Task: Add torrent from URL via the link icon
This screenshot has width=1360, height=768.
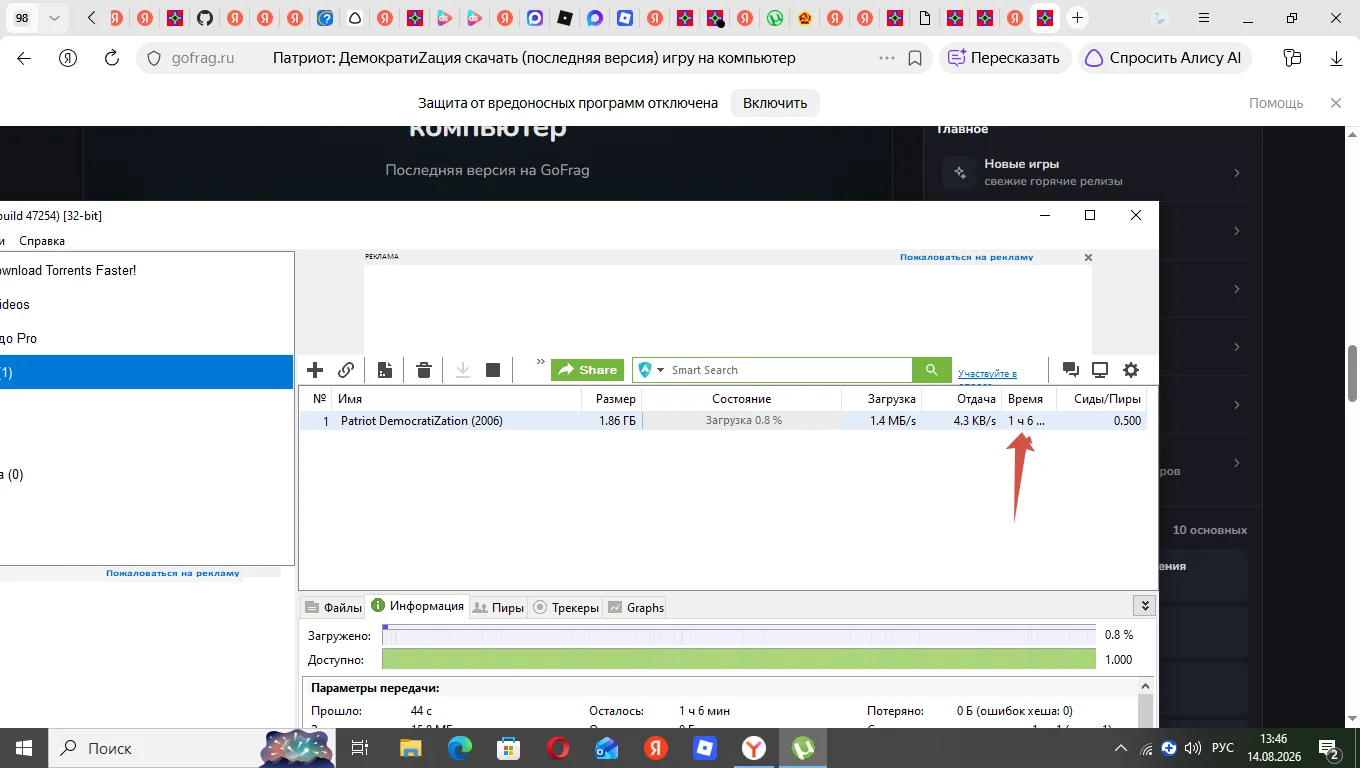Action: coord(346,370)
